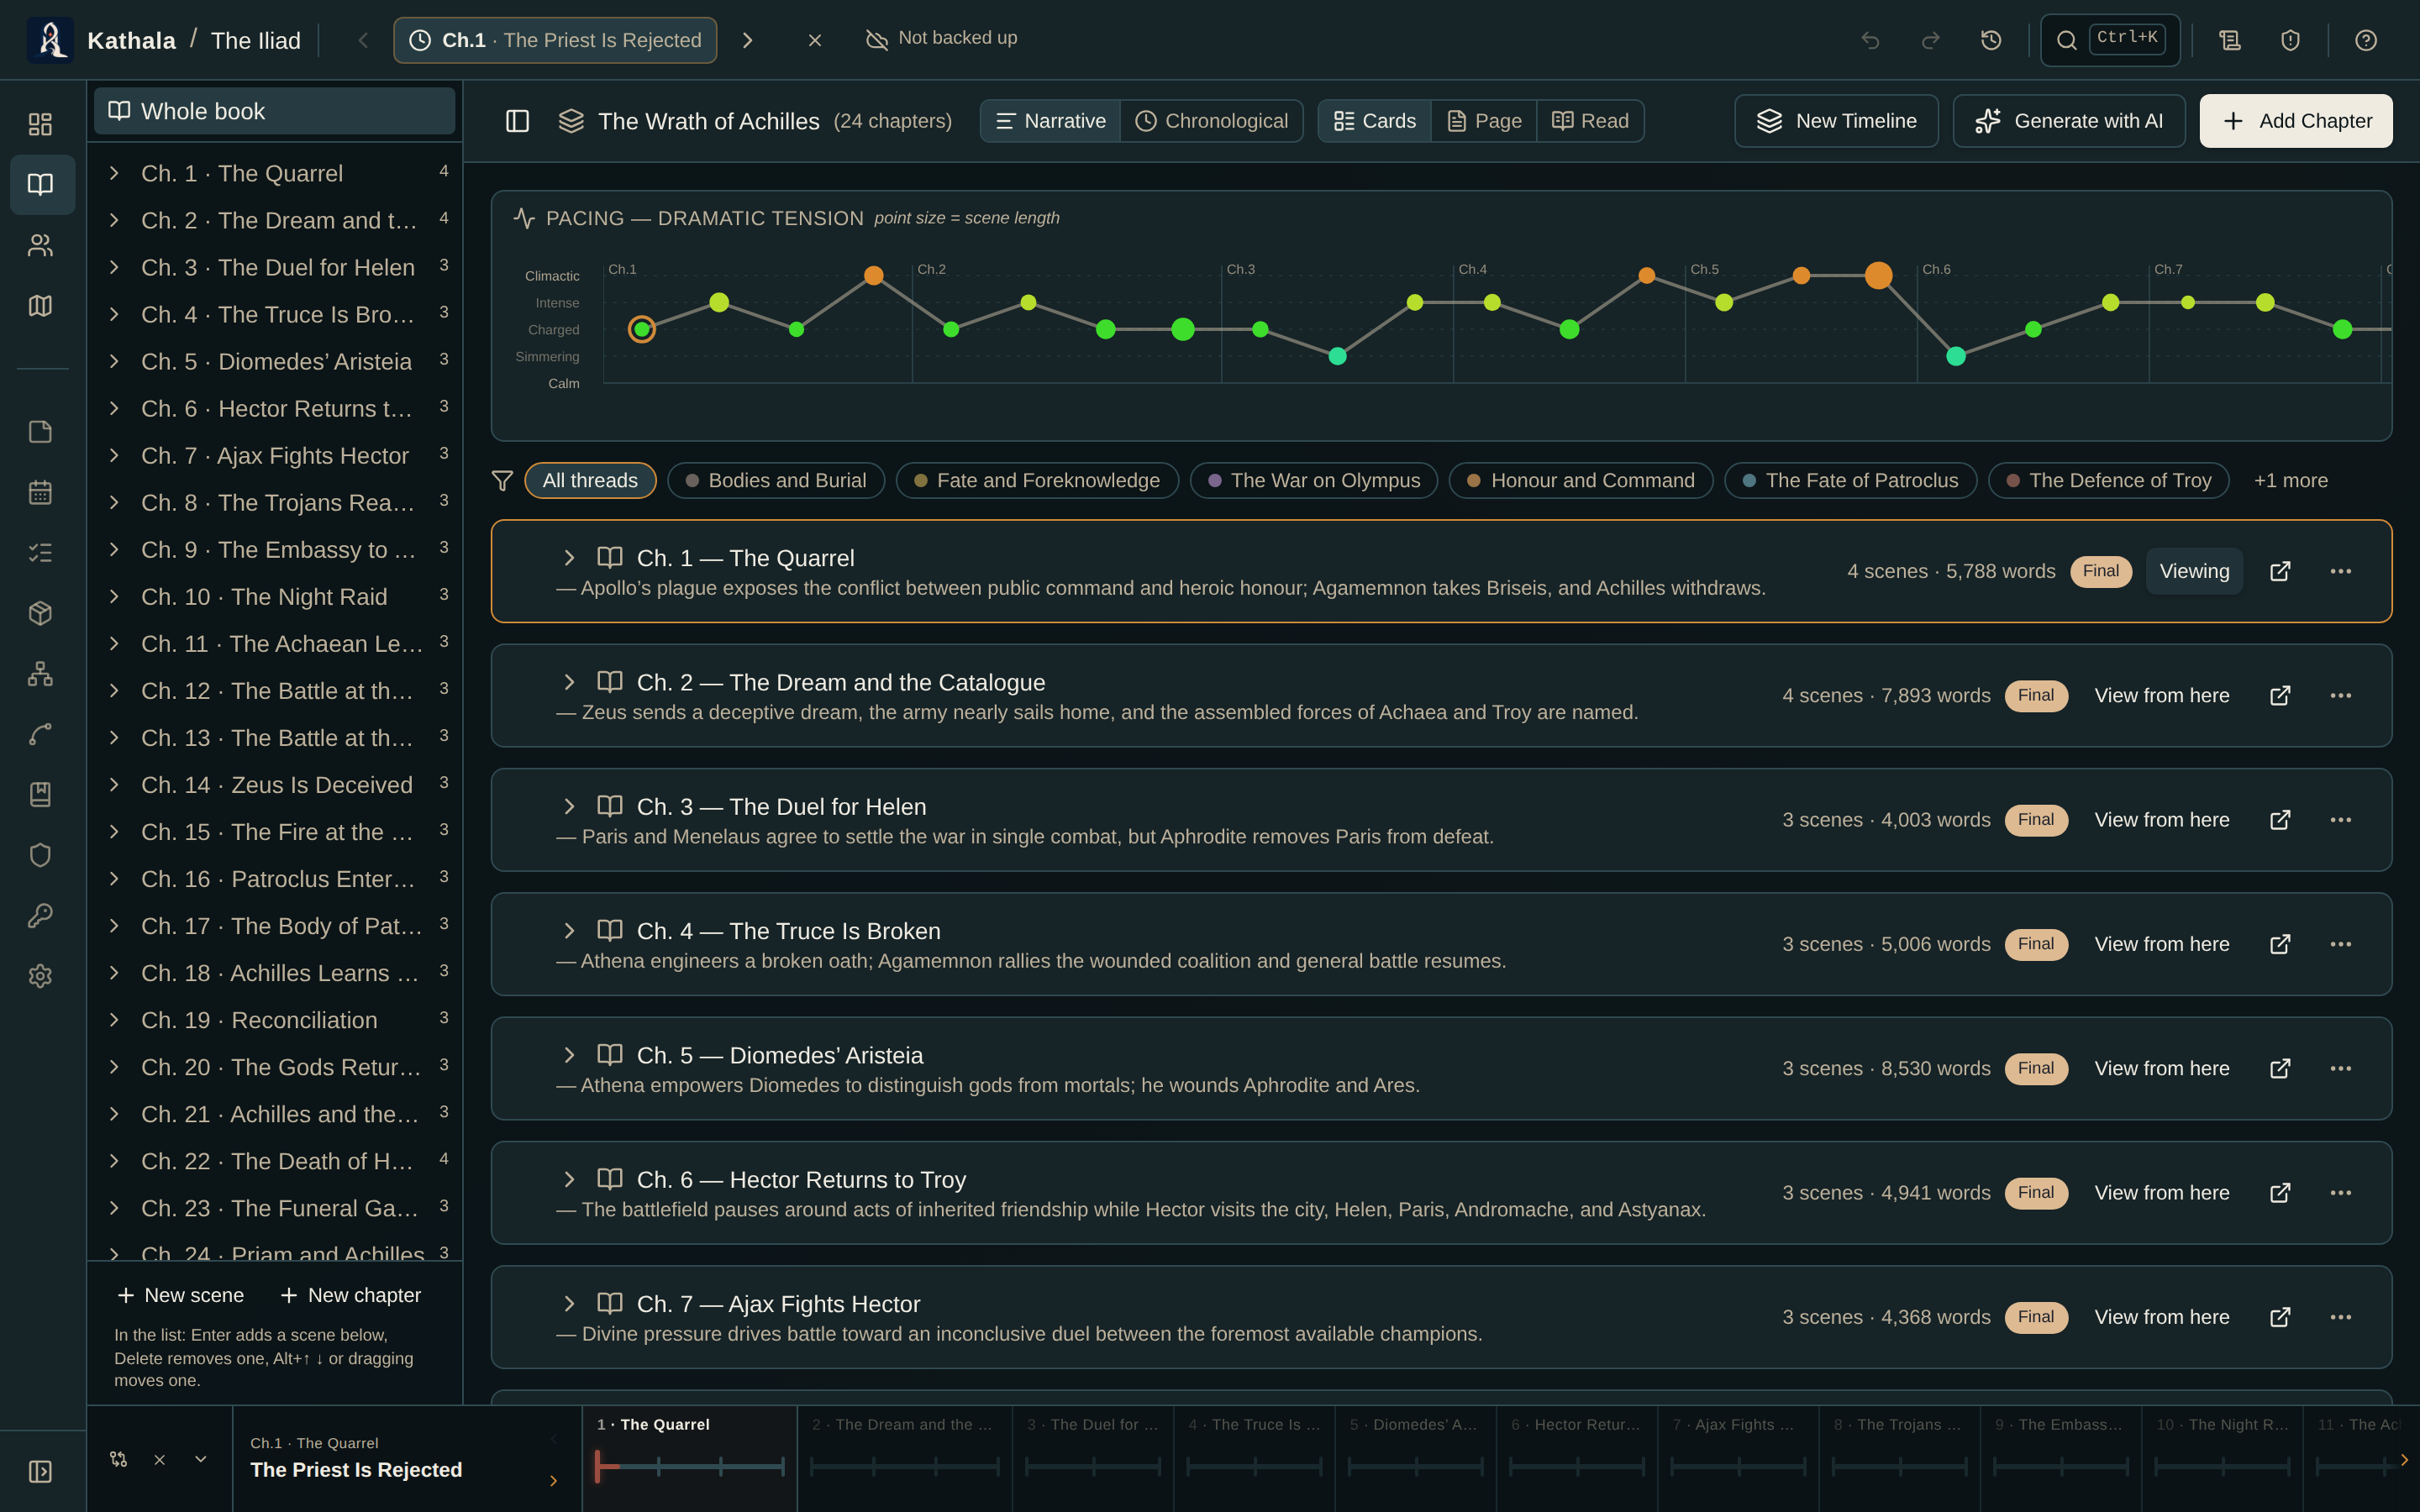Click the redo arrow icon
2420x1512 pixels.
click(x=1931, y=40)
